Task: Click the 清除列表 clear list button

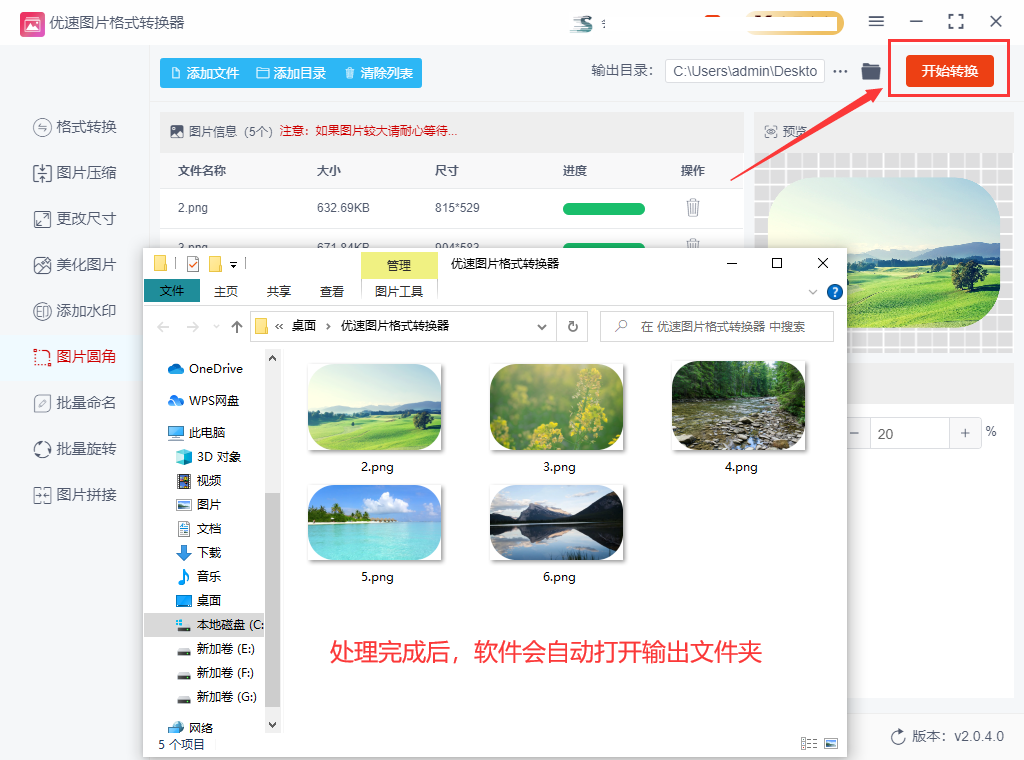Action: point(379,73)
